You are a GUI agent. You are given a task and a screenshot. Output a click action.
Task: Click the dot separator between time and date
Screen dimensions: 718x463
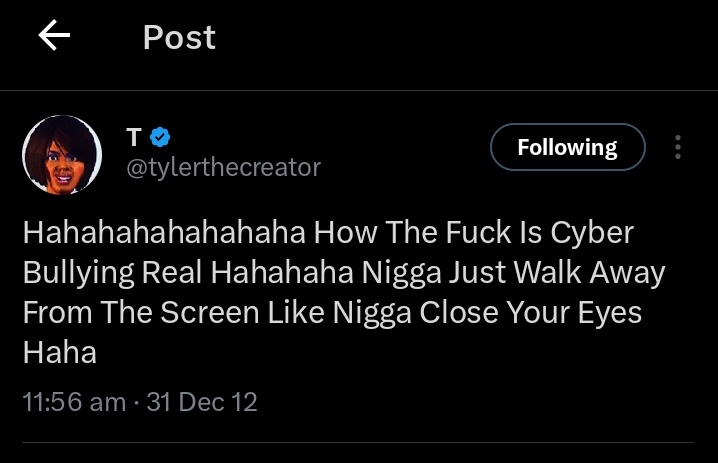pyautogui.click(x=135, y=402)
